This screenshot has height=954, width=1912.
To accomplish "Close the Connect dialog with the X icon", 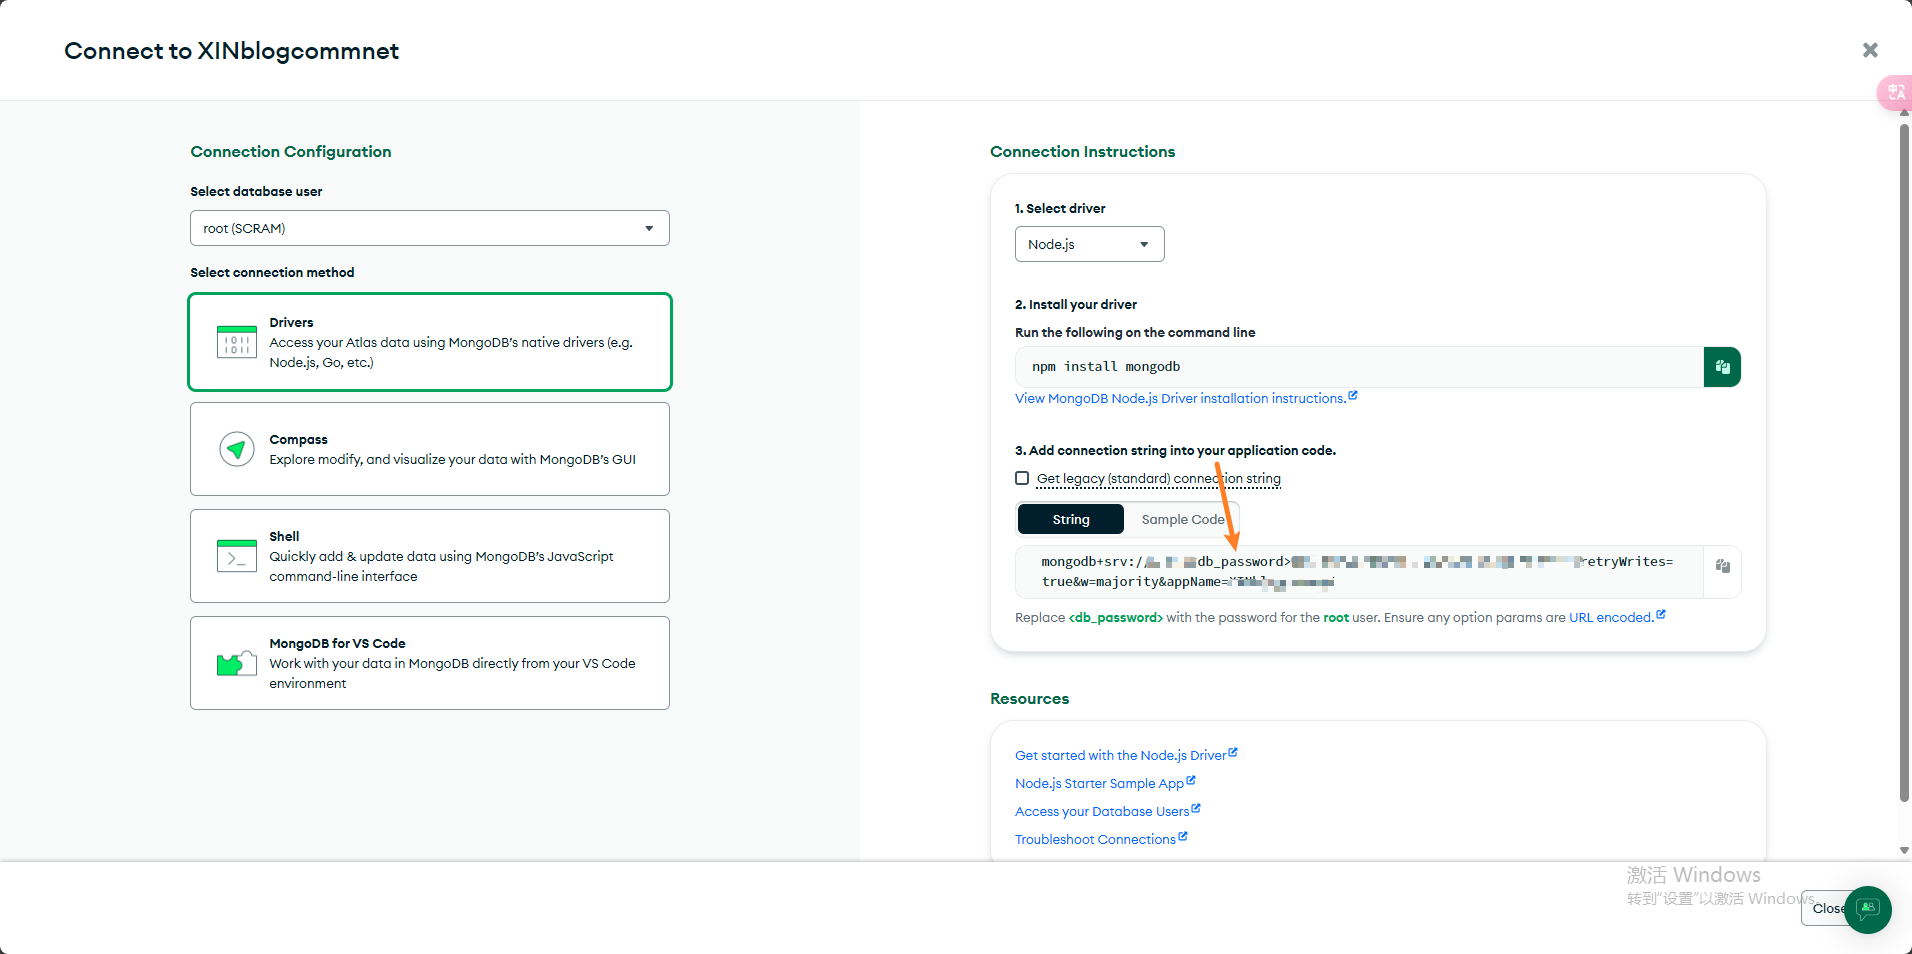I will pyautogui.click(x=1870, y=50).
